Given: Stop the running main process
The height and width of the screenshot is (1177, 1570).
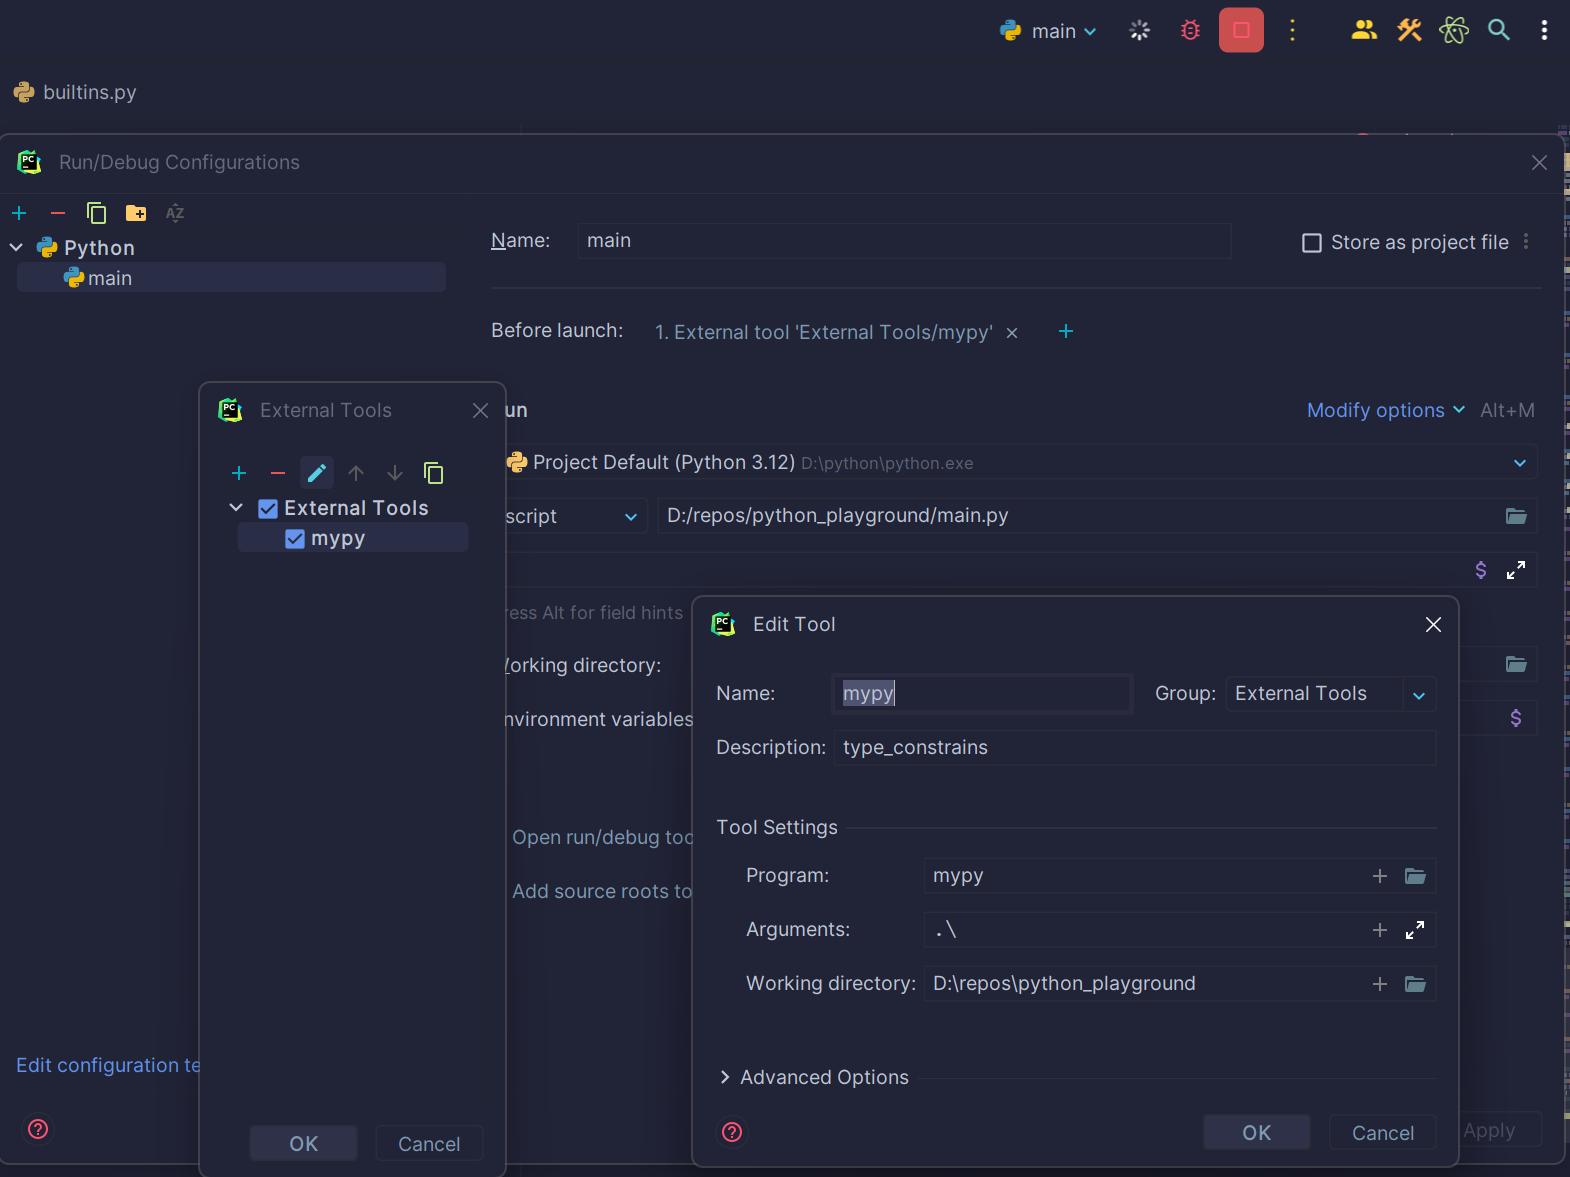Looking at the screenshot, I should [1241, 30].
